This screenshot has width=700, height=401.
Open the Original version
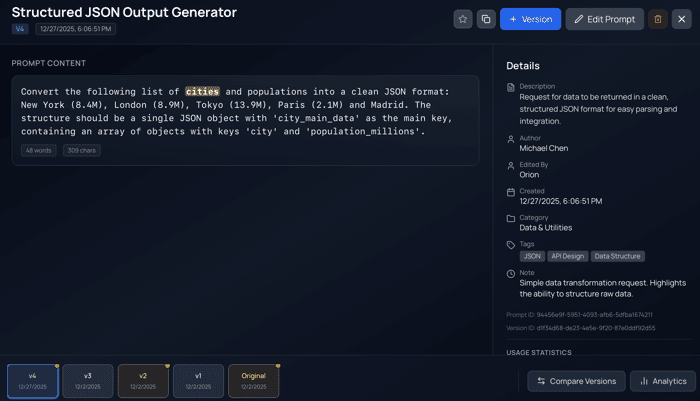pos(254,381)
